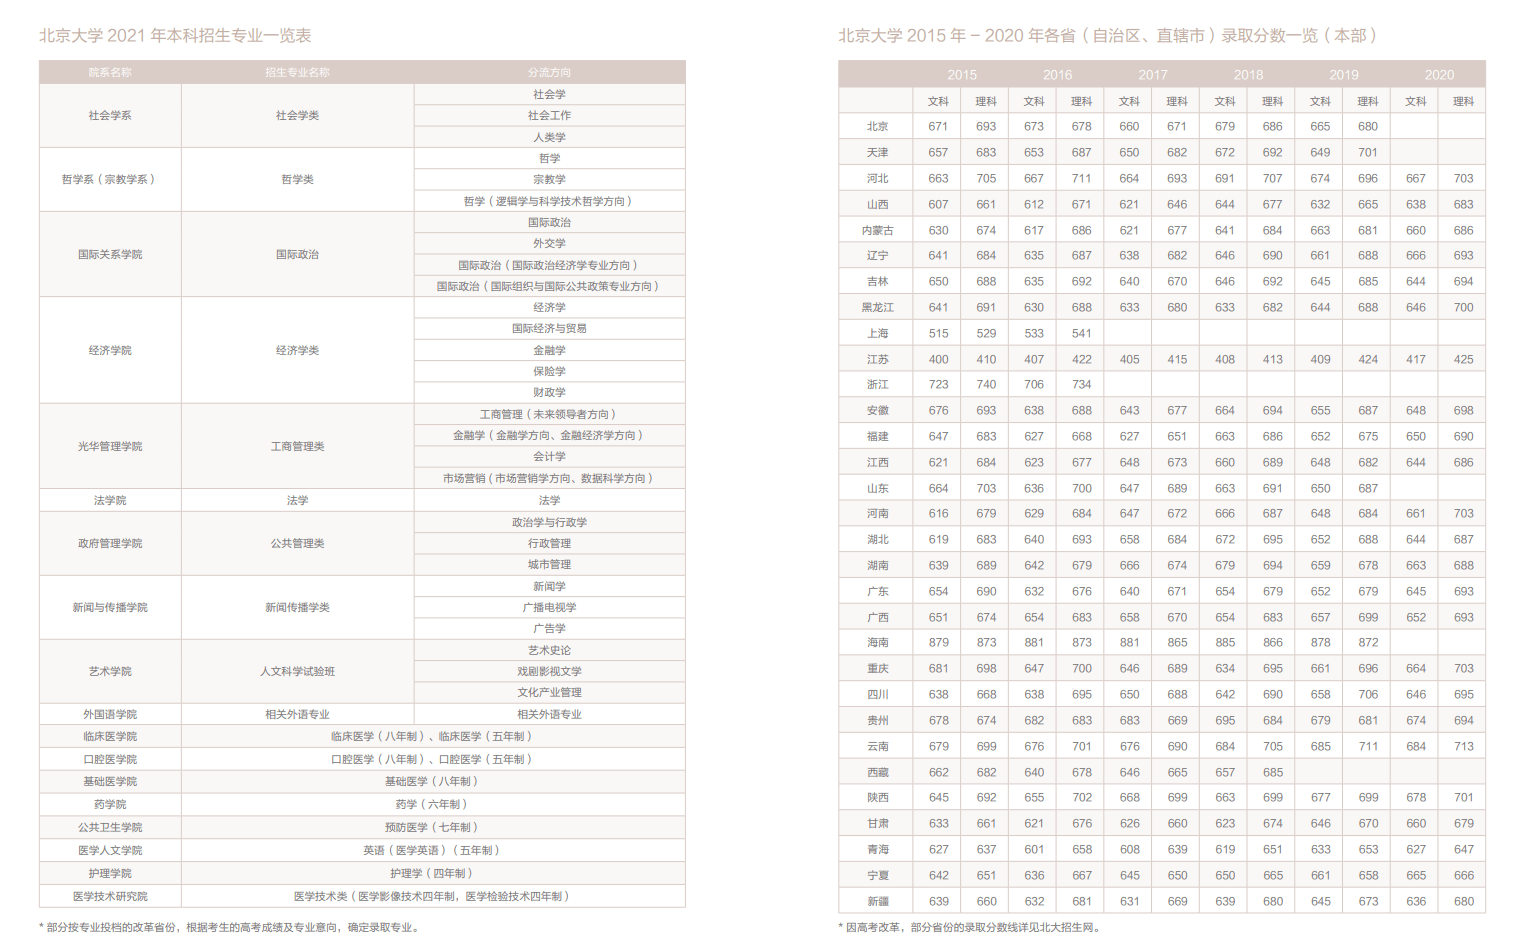Image resolution: width=1538 pixels, height=942 pixels.
Task: Click the 工商管理类 major cell
Action: point(297,446)
